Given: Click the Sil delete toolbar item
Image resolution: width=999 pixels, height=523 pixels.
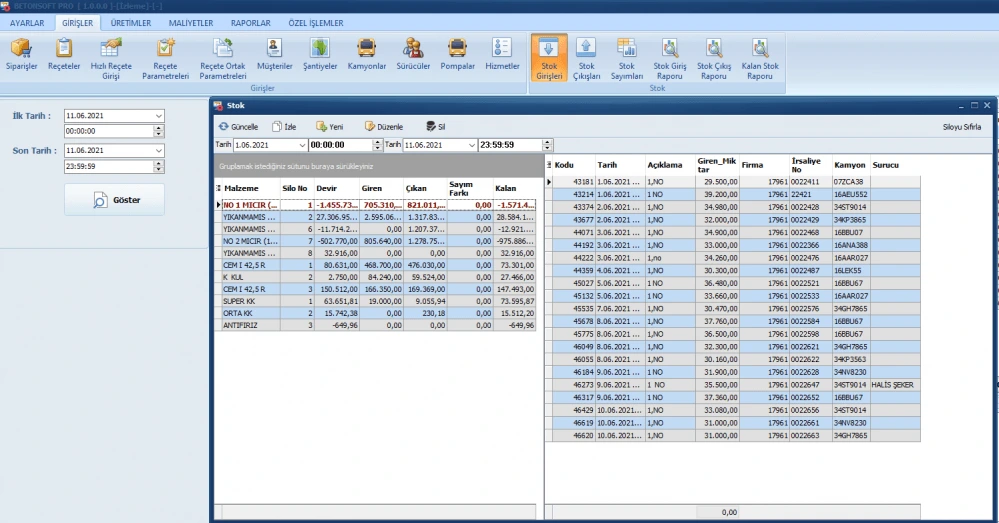Looking at the screenshot, I should (435, 127).
